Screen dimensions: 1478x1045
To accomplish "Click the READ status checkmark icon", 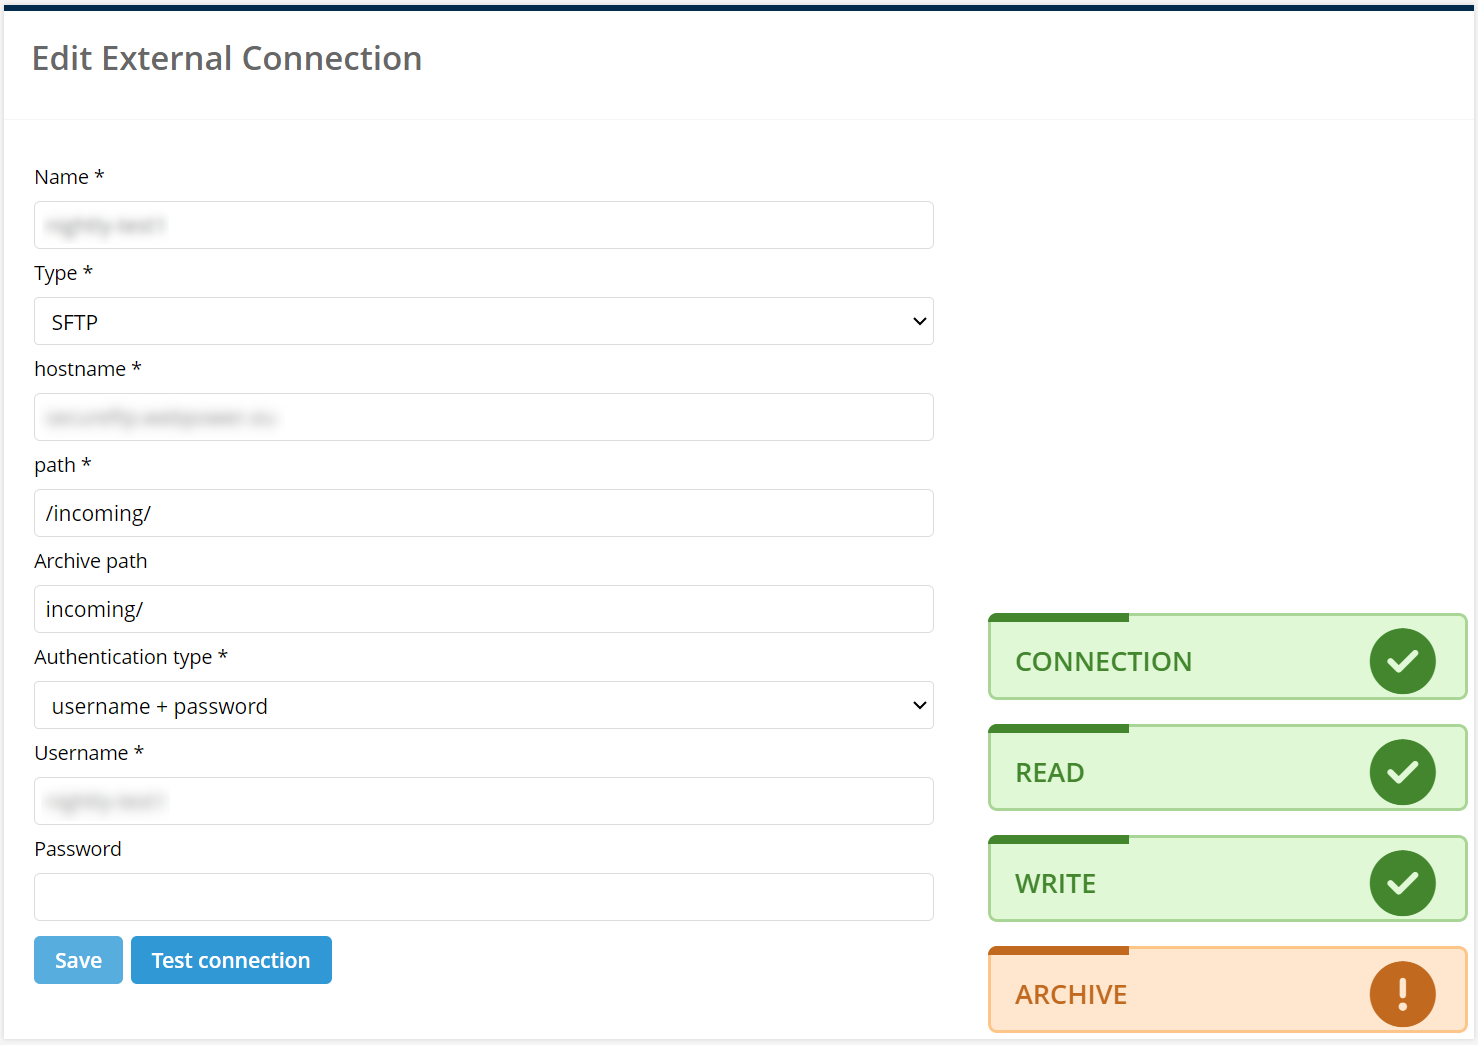I will pos(1402,772).
